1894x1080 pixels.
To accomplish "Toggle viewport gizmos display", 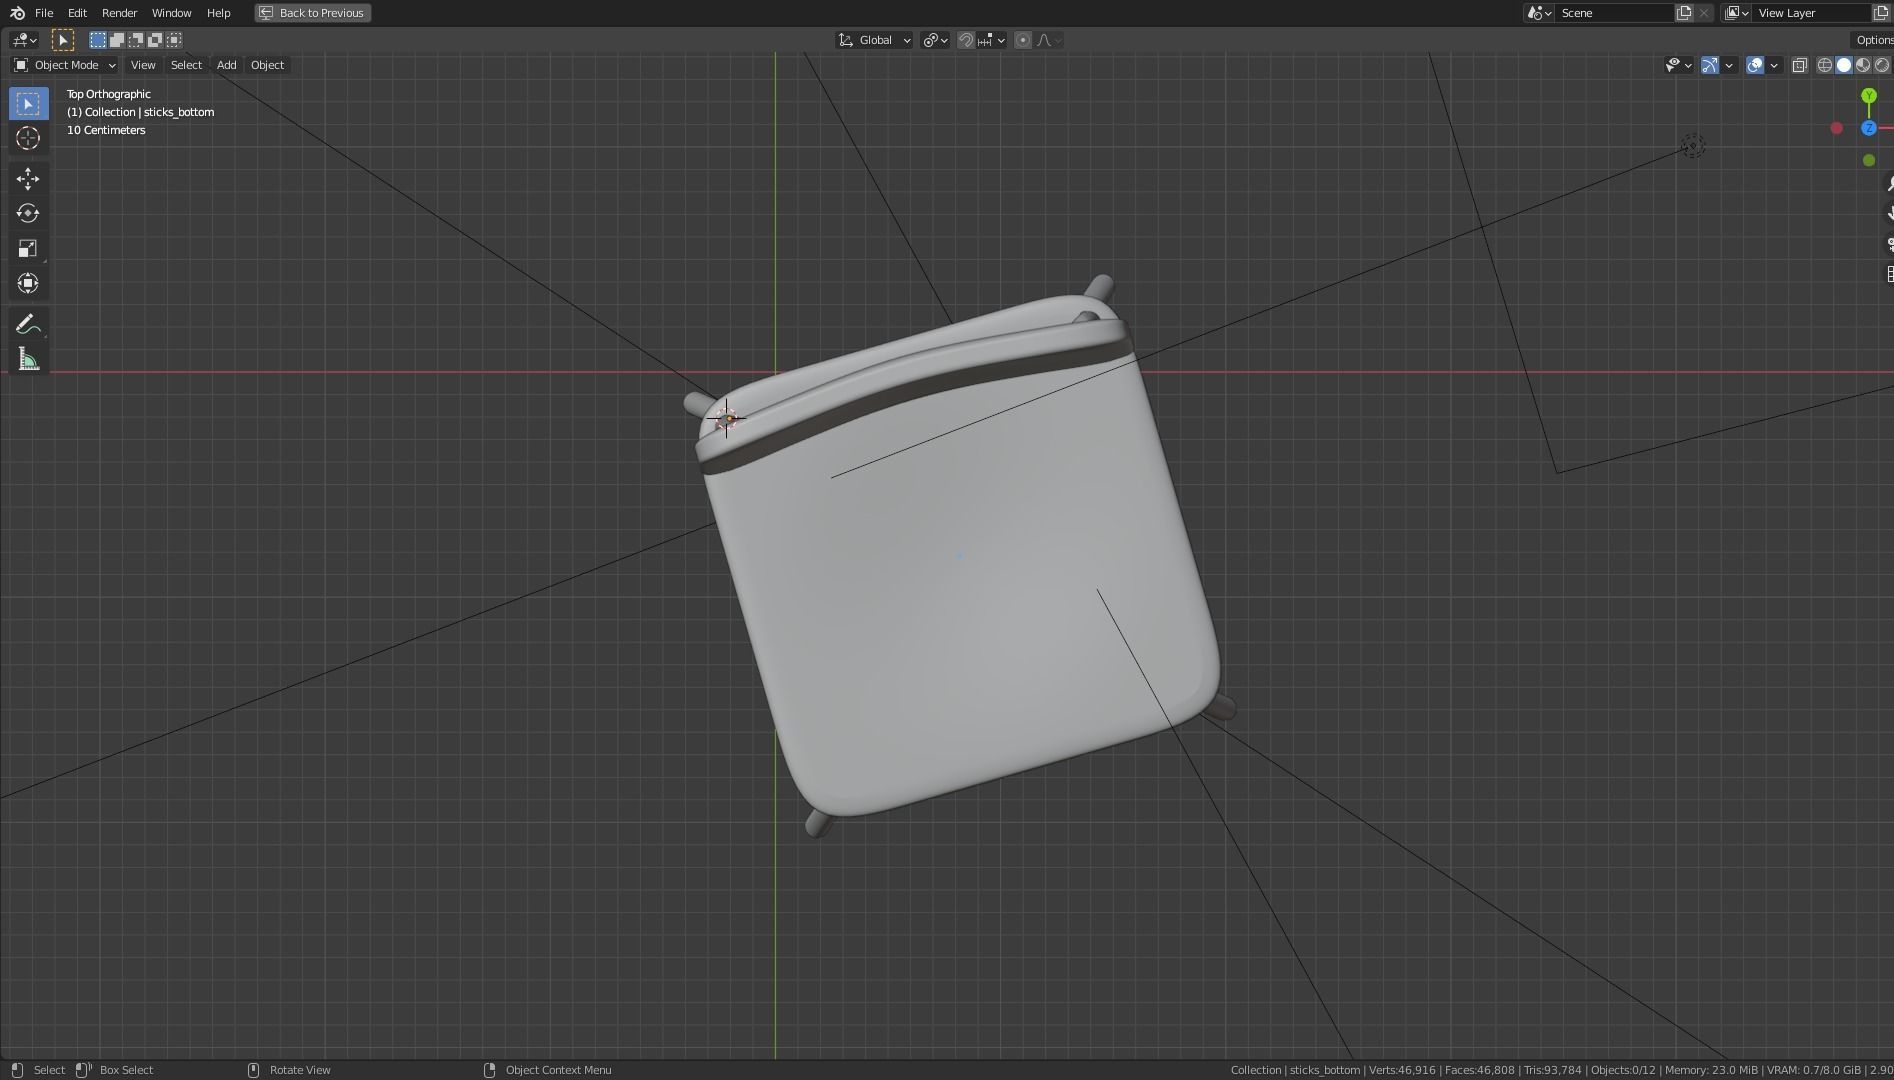I will [x=1710, y=65].
